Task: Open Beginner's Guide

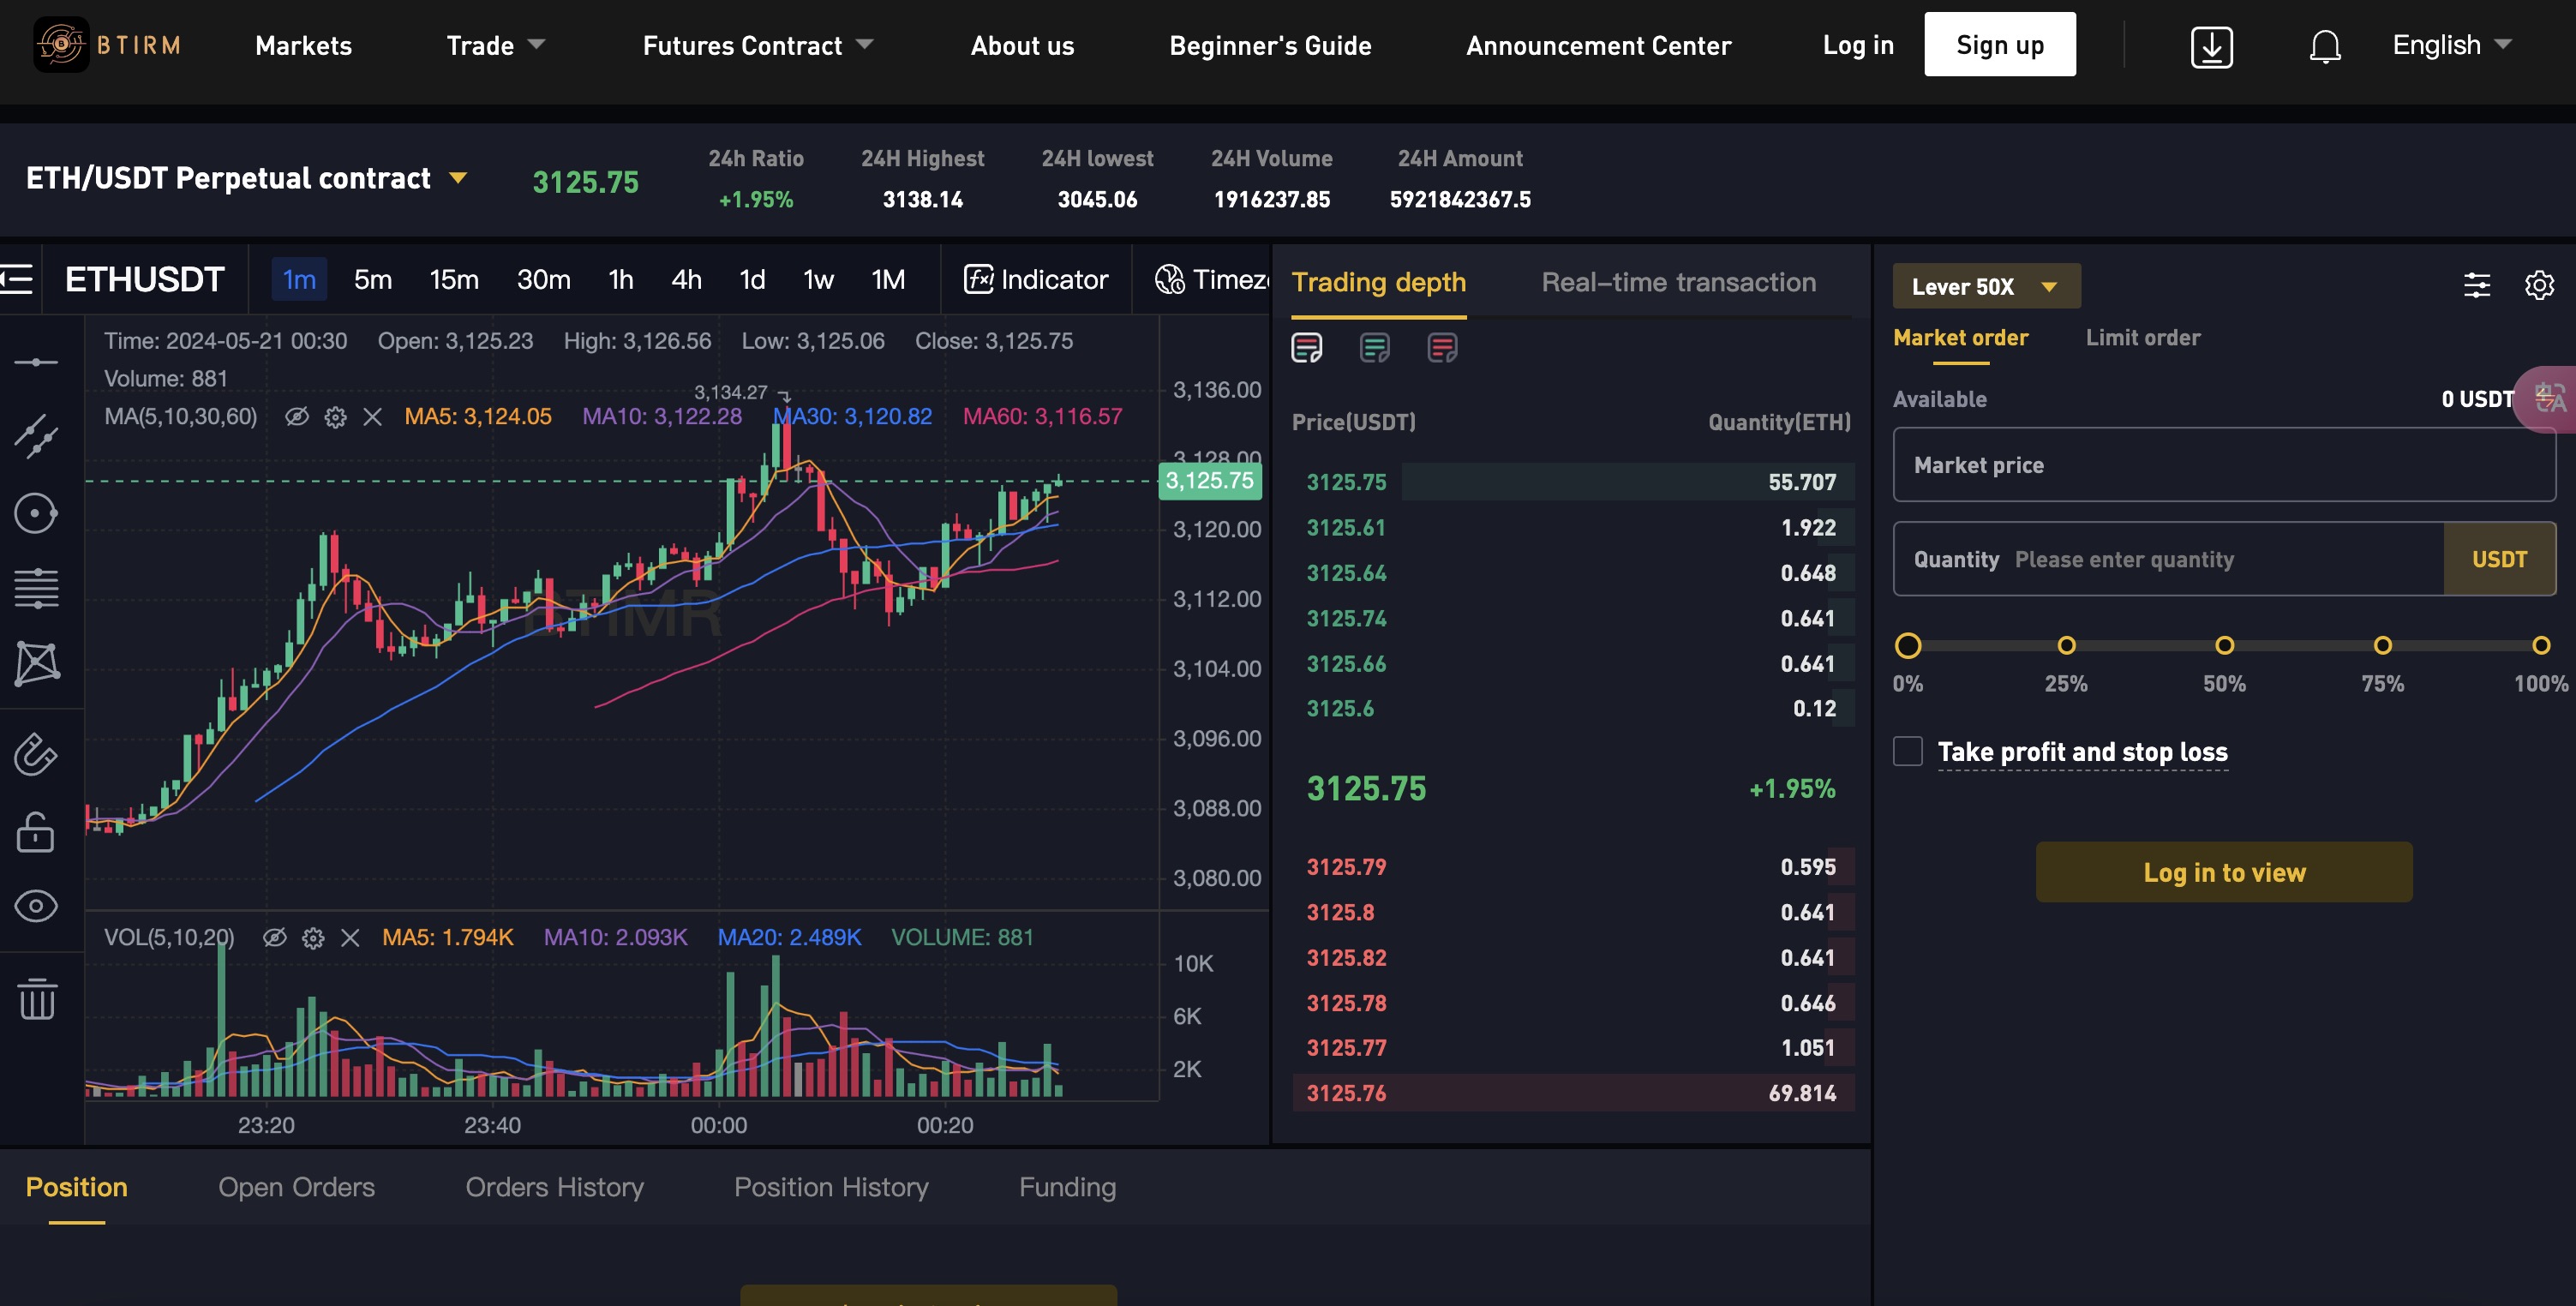Action: pyautogui.click(x=1270, y=45)
